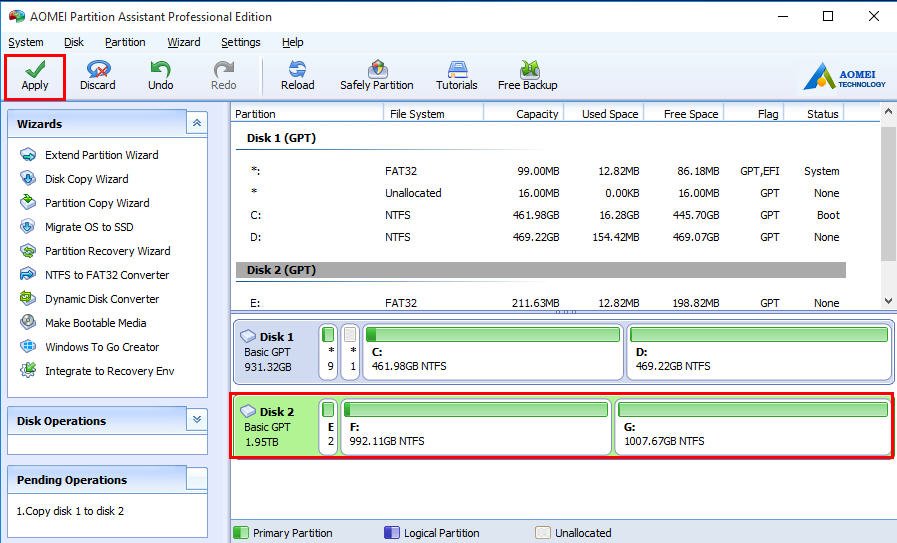The height and width of the screenshot is (543, 897).
Task: Select D: 469.22GB partition block
Action: pos(759,352)
